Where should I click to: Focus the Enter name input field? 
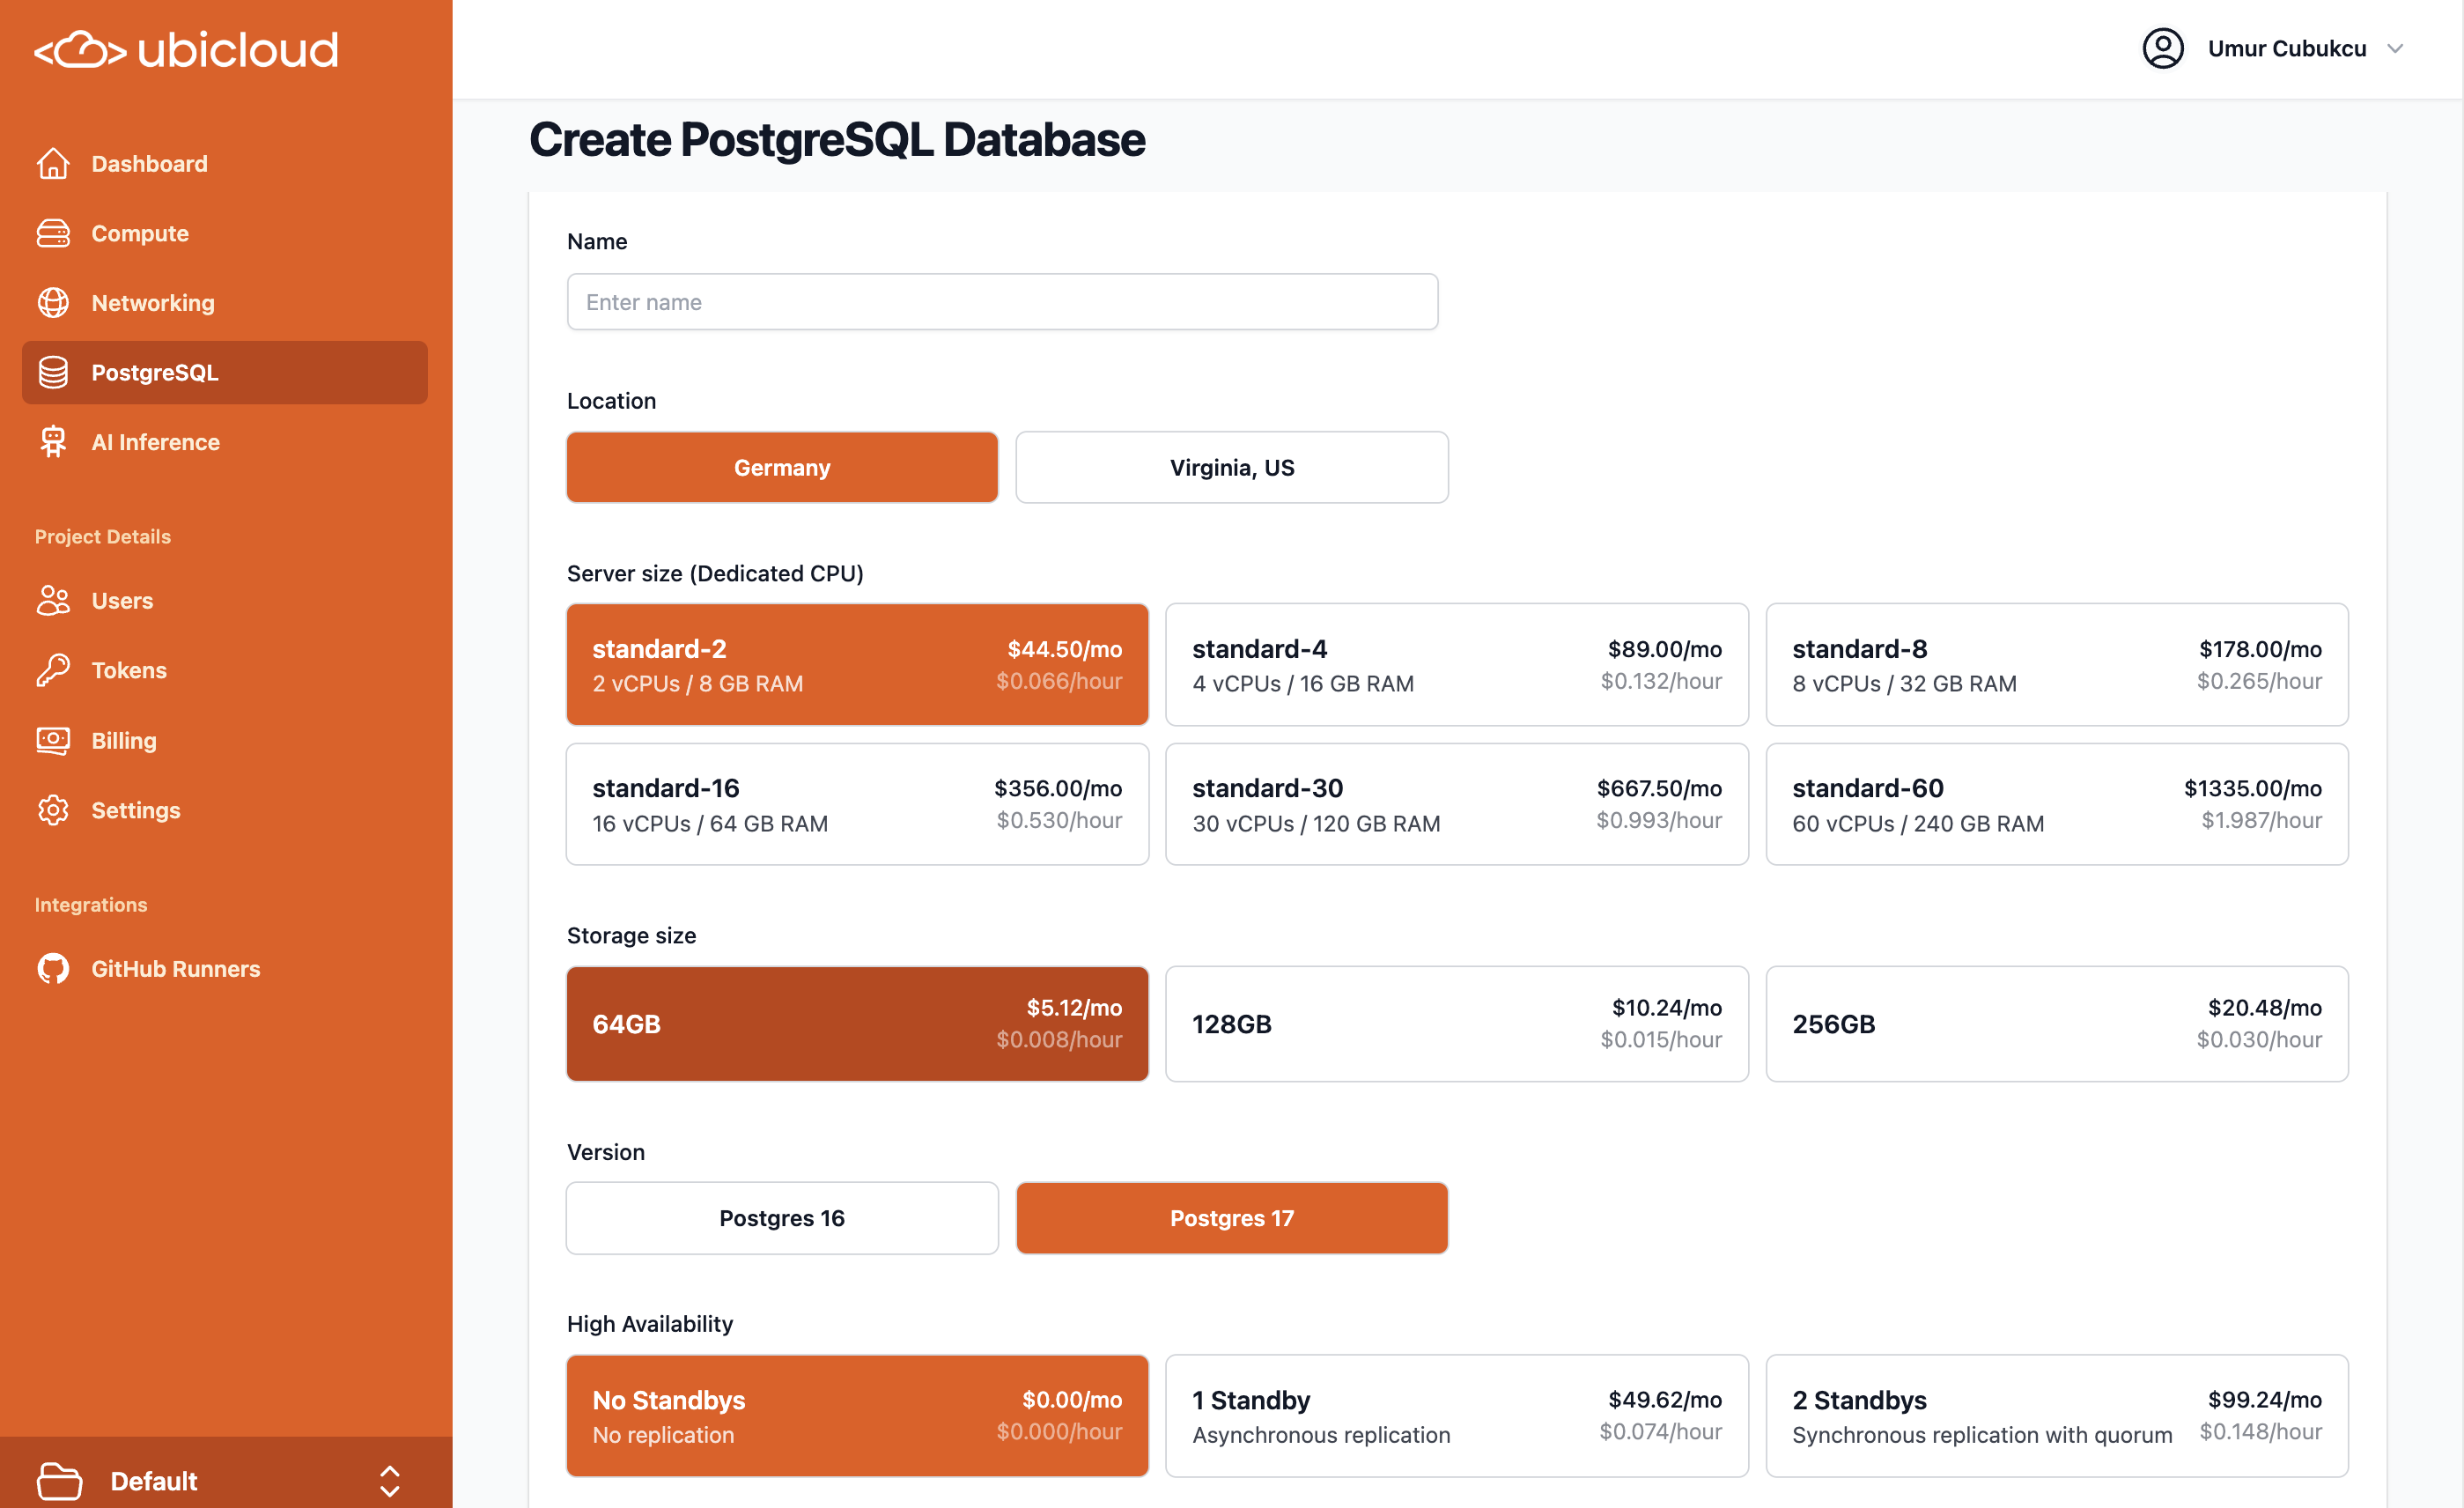coord(1002,302)
